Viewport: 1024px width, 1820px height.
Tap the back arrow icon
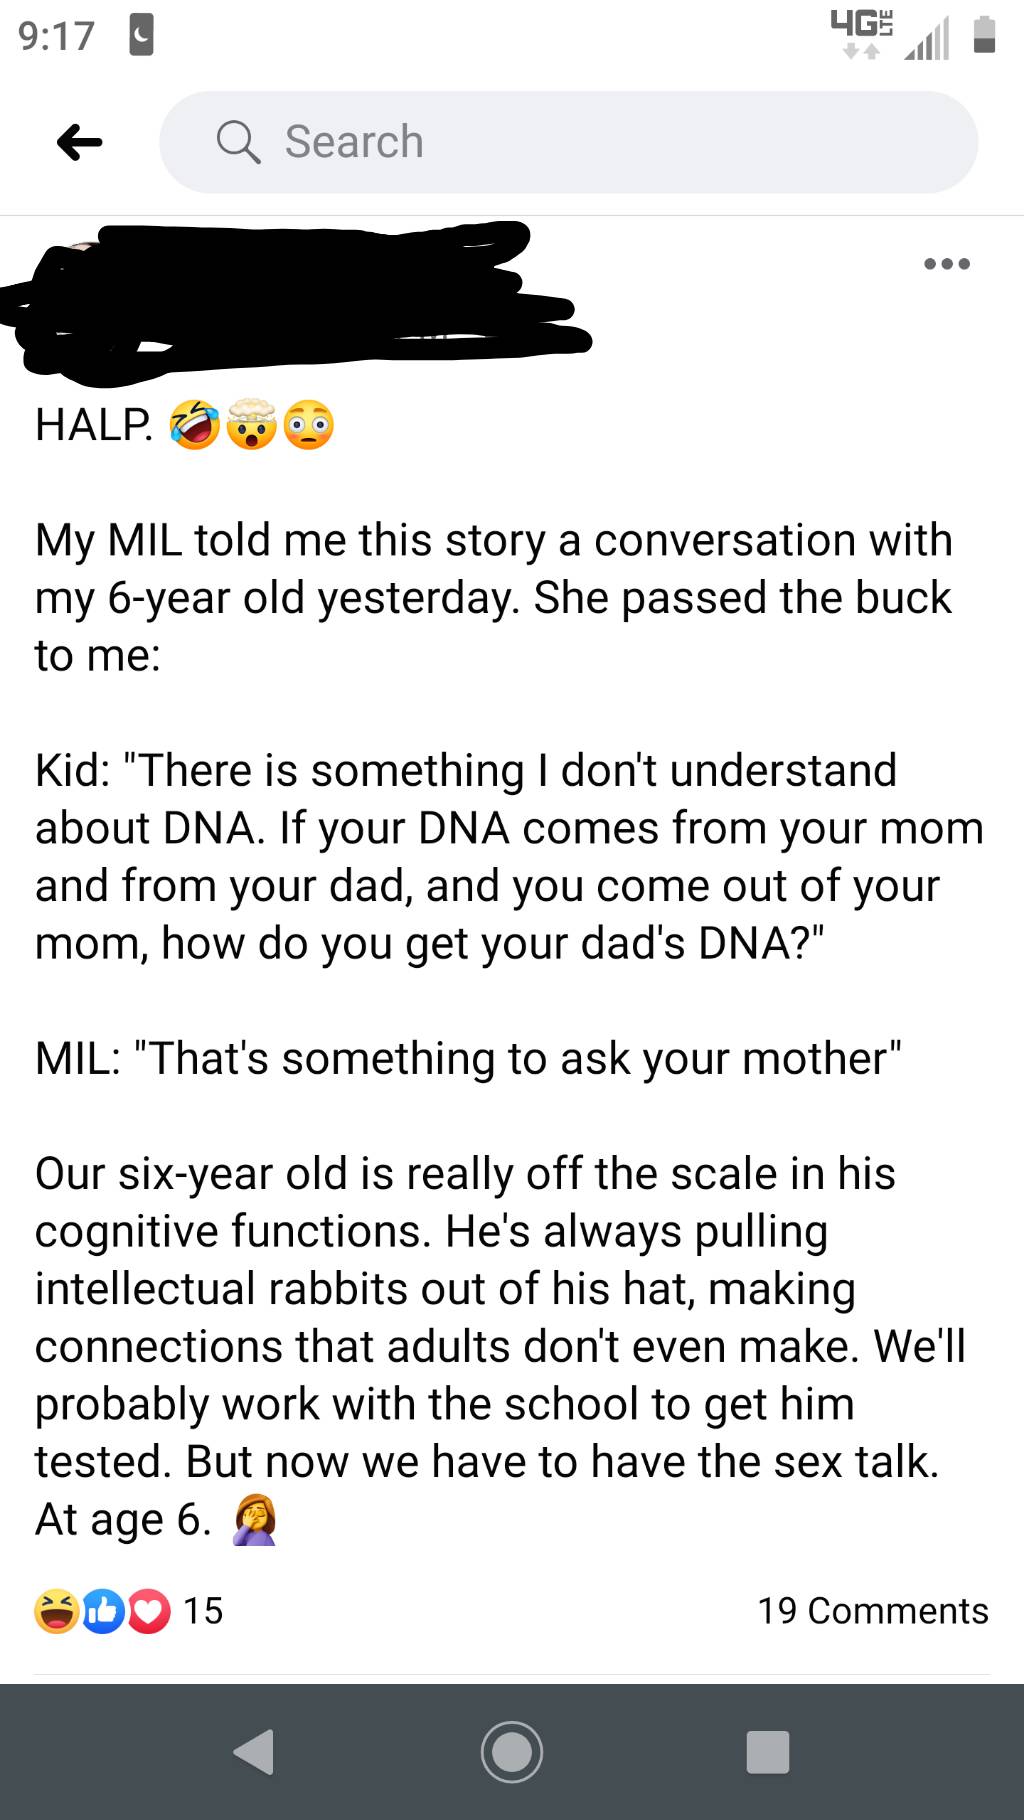click(80, 142)
